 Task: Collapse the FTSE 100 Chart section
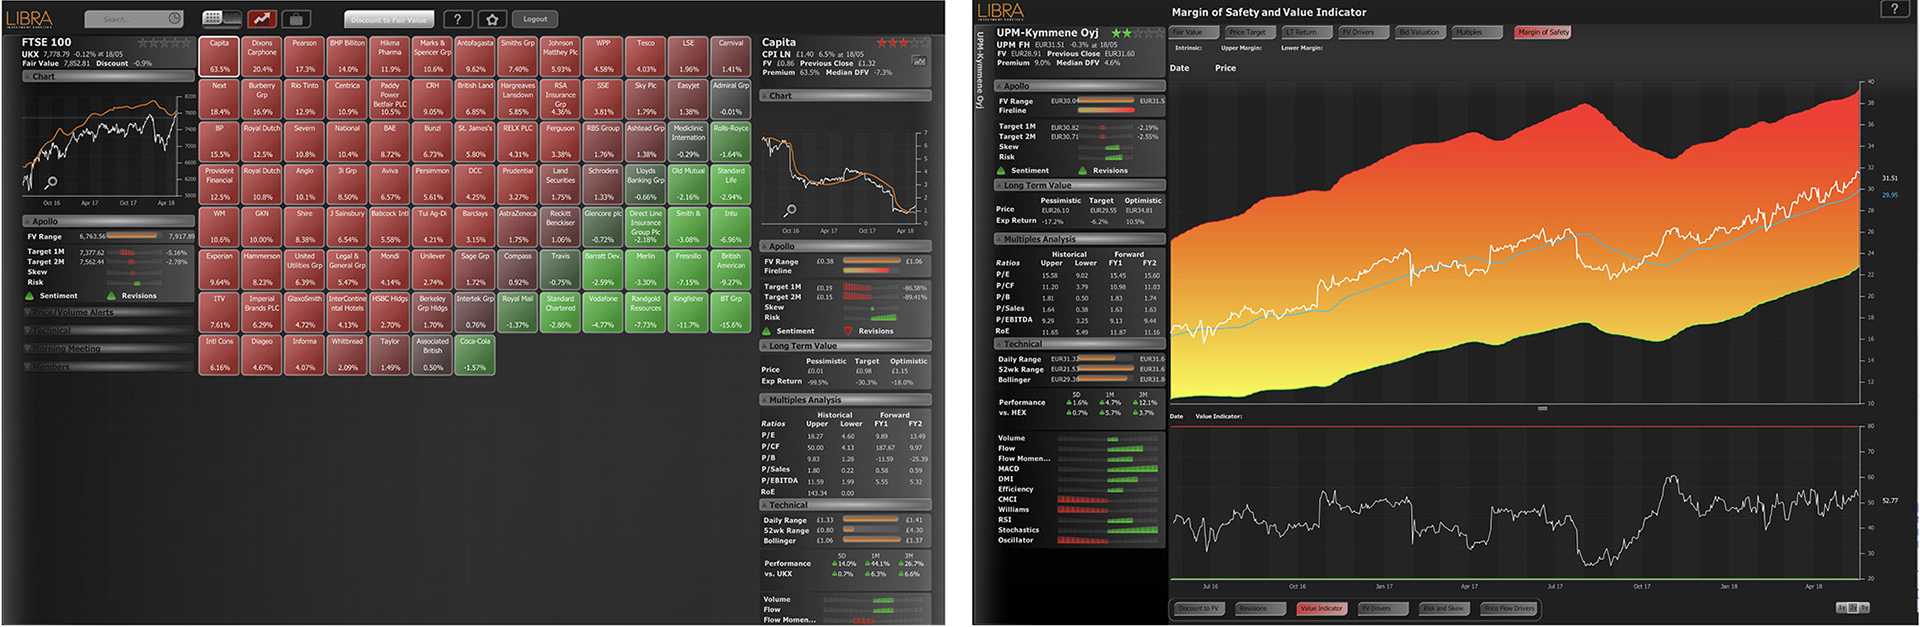(x=109, y=76)
